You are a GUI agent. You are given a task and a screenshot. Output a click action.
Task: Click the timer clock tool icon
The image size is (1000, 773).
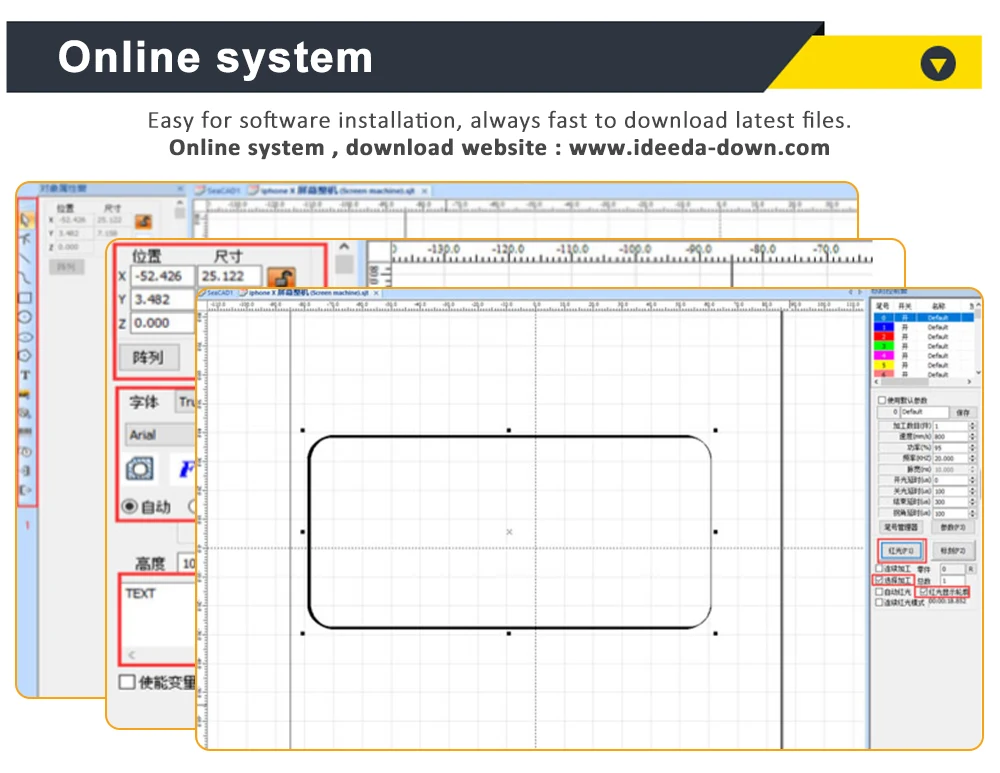(26, 452)
